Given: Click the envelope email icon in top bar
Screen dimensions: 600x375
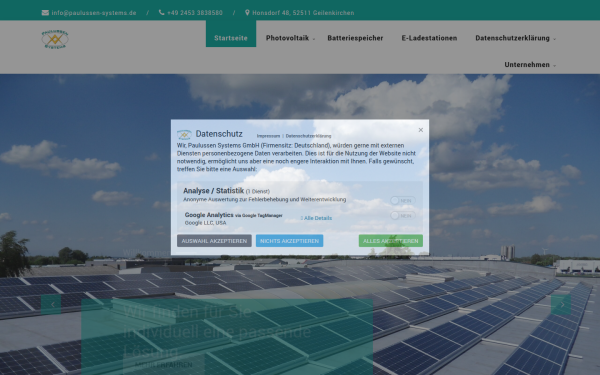Looking at the screenshot, I should click(45, 13).
